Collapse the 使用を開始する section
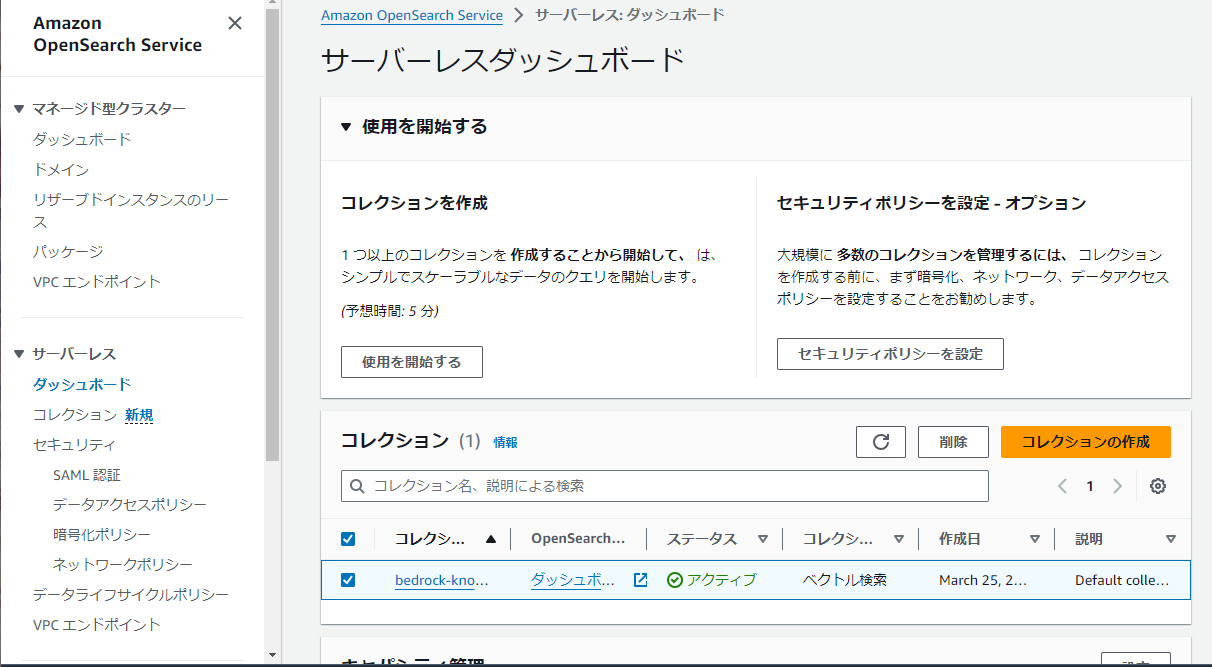The height and width of the screenshot is (667, 1212). click(x=345, y=127)
